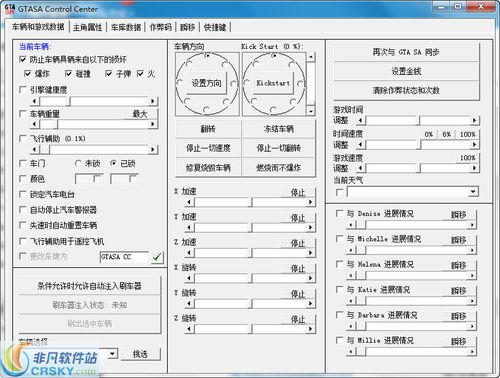Click down arrow of Kick Start scrollbar
This screenshot has width=500, height=378.
click(x=311, y=111)
